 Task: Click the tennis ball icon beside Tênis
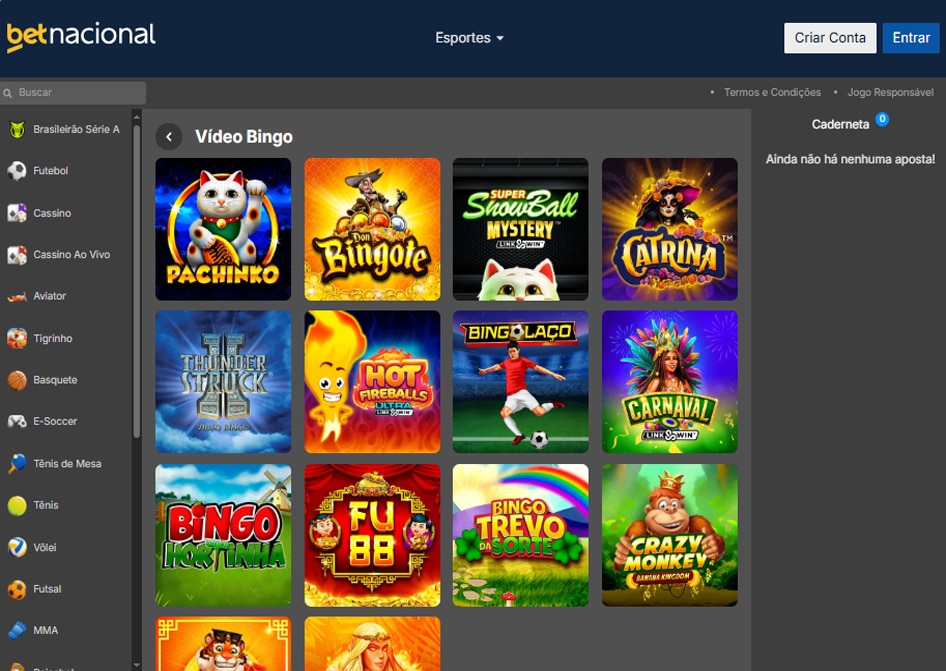tap(16, 505)
